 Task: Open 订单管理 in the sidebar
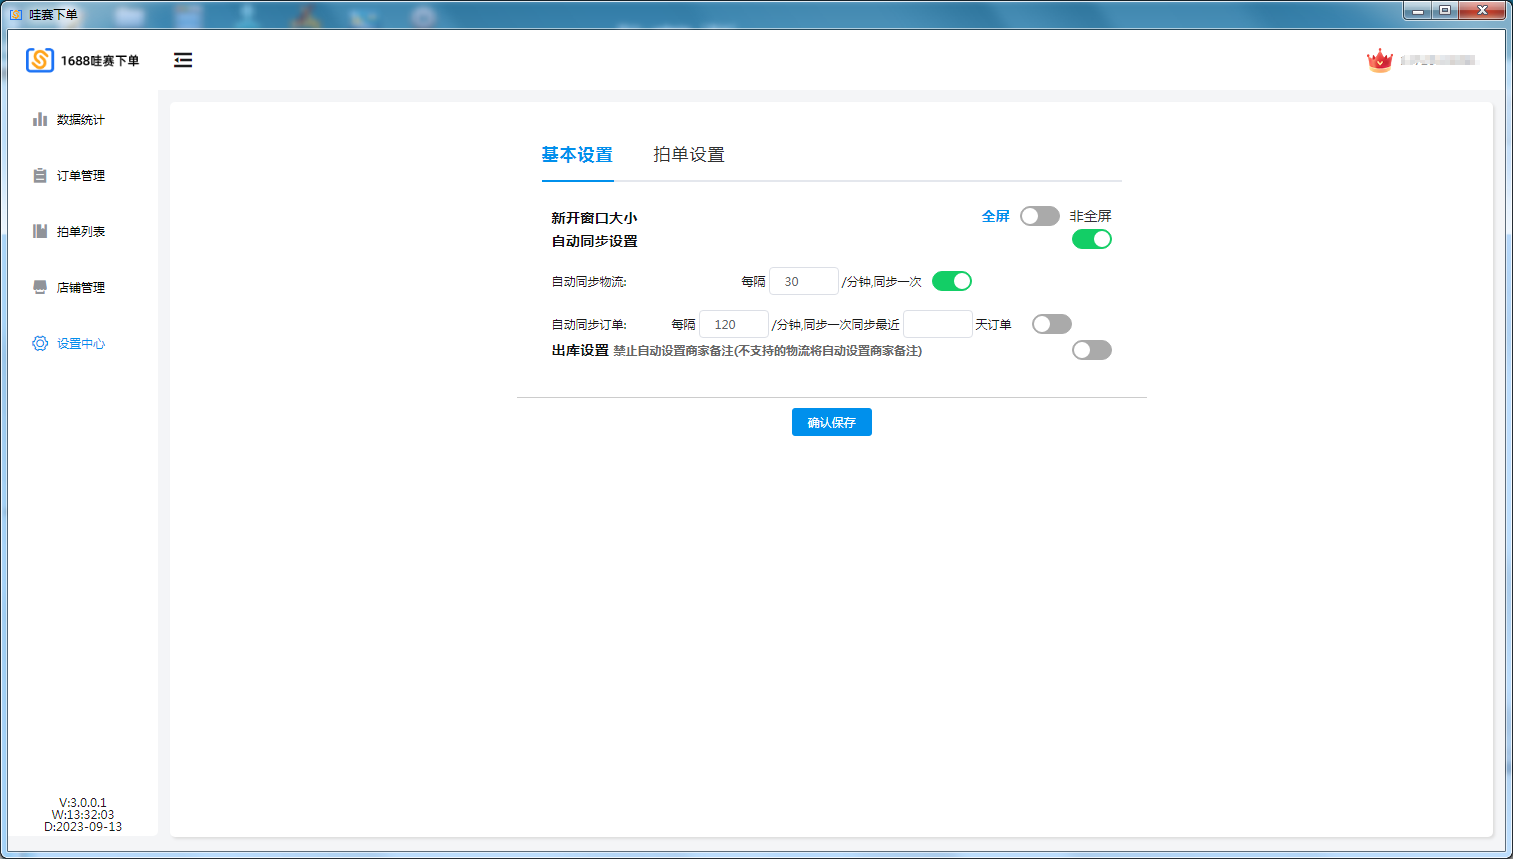[x=80, y=176]
